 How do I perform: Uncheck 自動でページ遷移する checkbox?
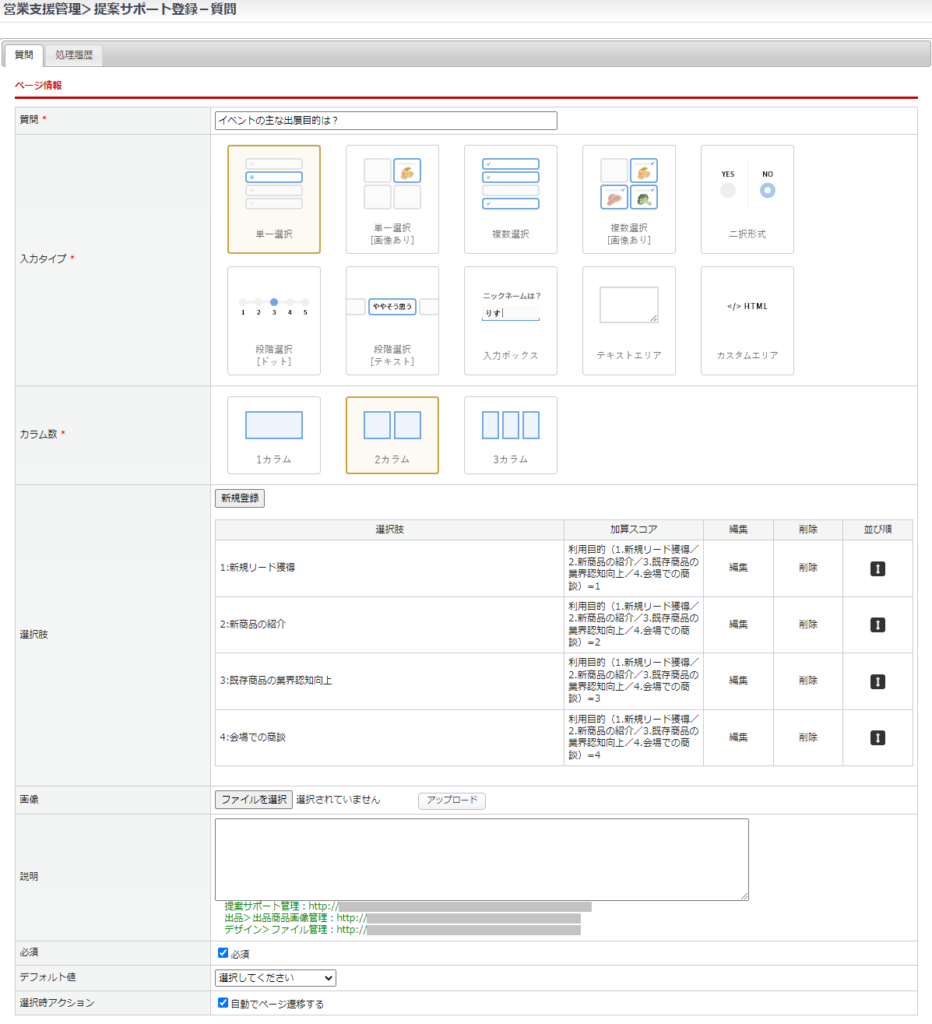[x=223, y=1003]
